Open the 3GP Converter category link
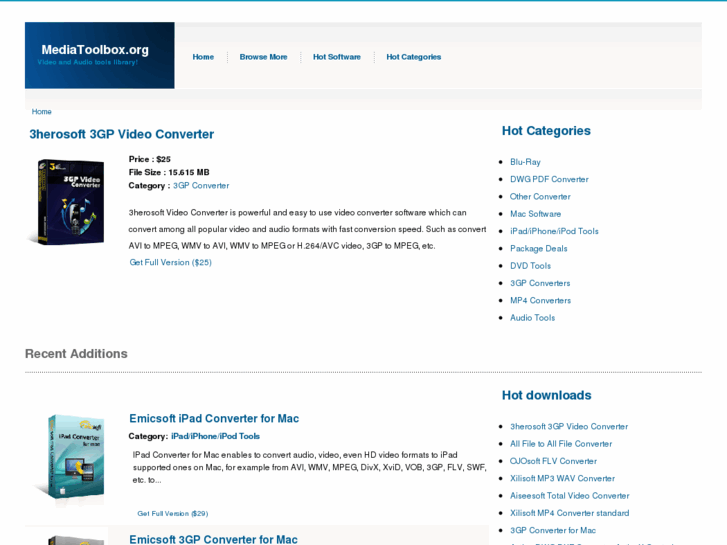 201,186
